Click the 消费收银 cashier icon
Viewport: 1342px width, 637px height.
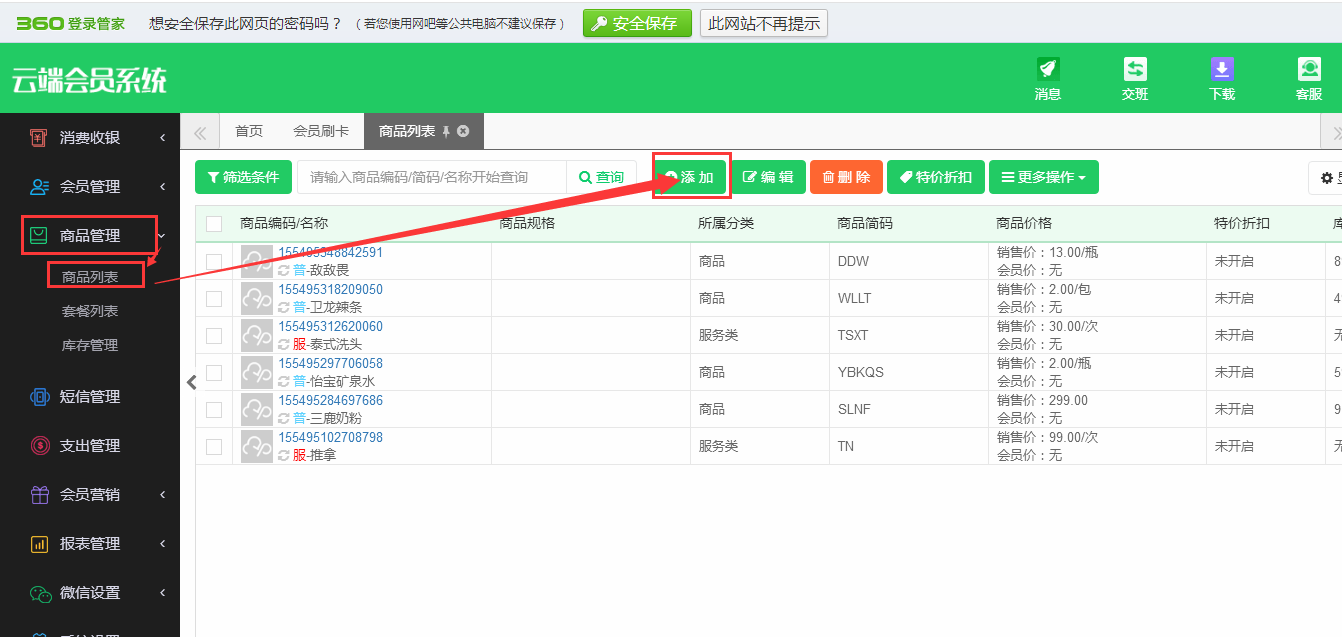(x=39, y=137)
